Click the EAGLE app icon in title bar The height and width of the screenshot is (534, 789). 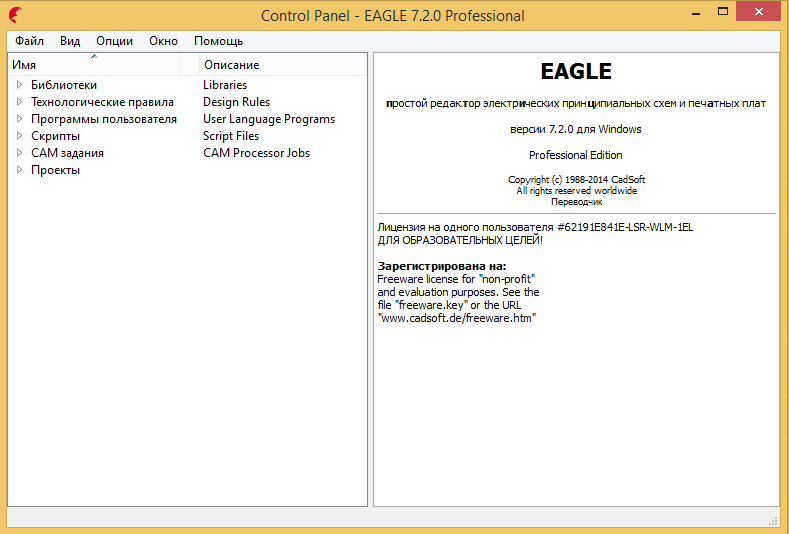click(15, 15)
